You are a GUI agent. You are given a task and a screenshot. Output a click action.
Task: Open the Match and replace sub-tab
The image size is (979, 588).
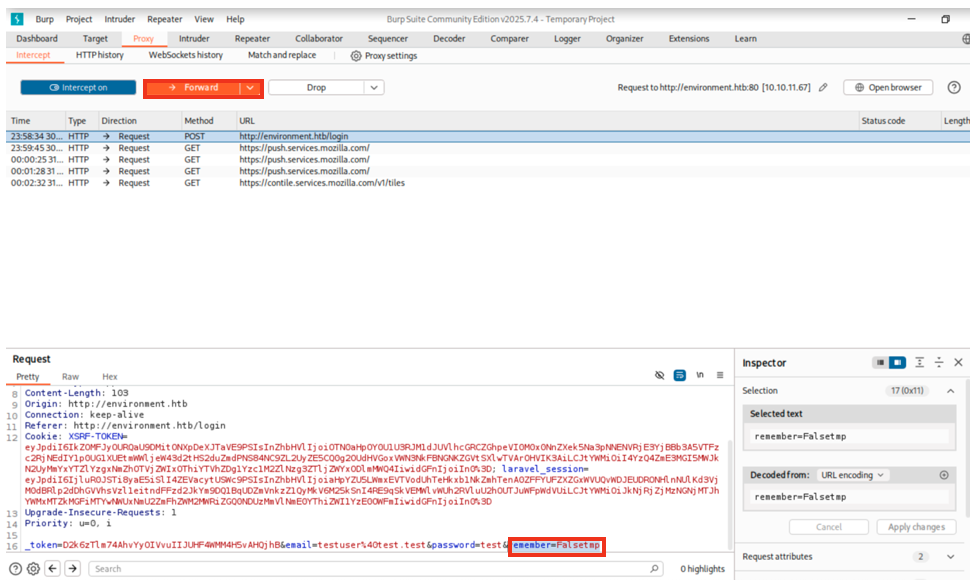(282, 55)
